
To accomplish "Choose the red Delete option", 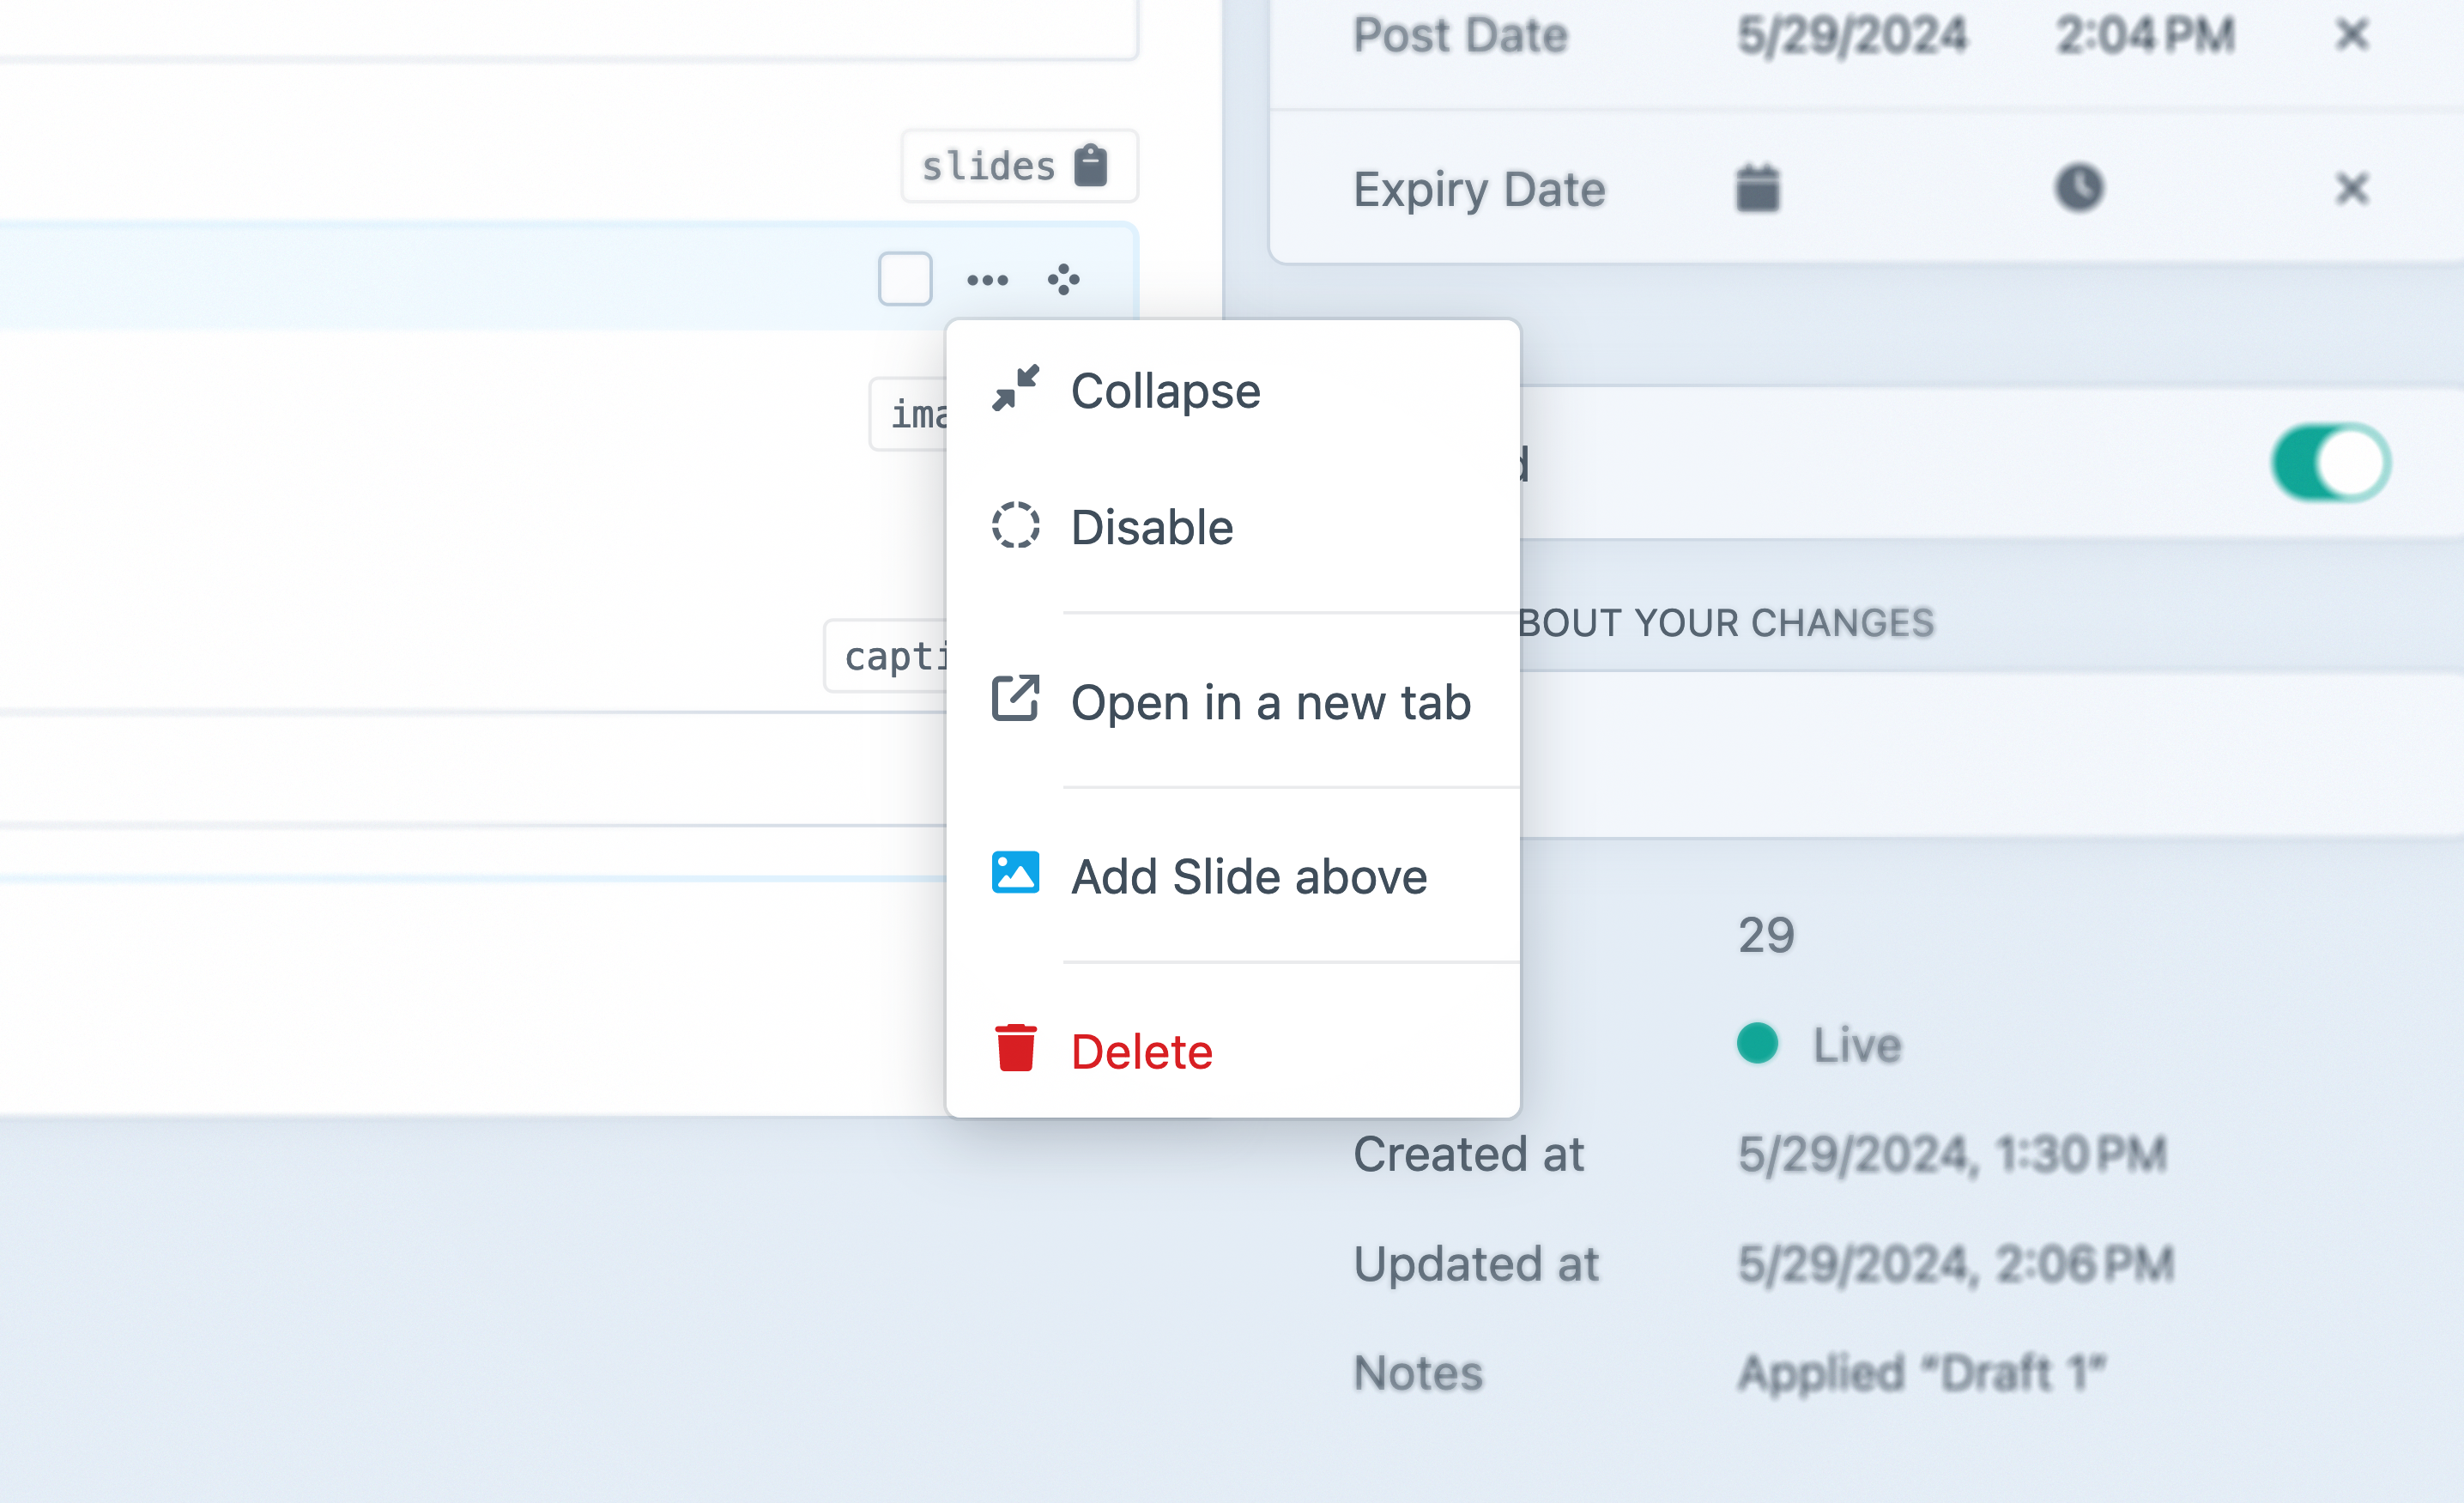I will [x=1141, y=1052].
